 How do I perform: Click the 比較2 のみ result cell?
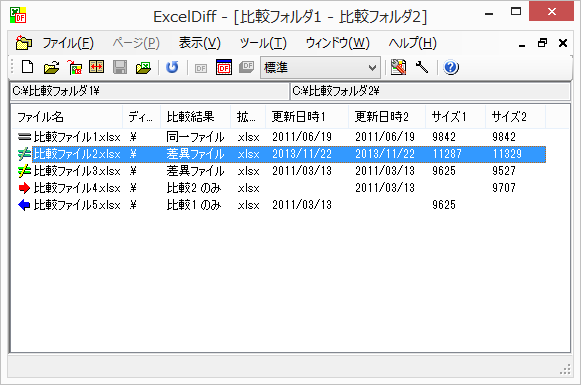[x=194, y=188]
